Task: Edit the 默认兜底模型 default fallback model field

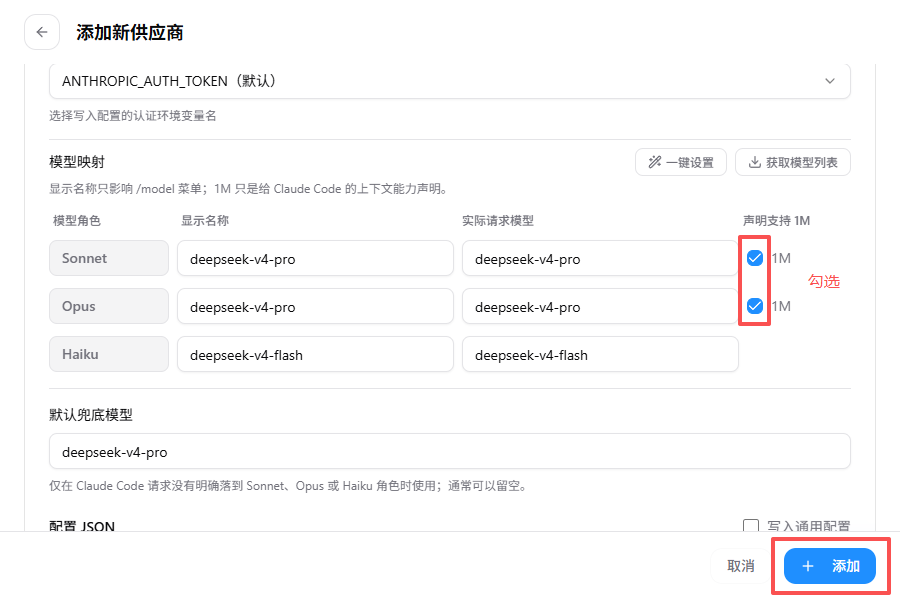Action: (449, 451)
